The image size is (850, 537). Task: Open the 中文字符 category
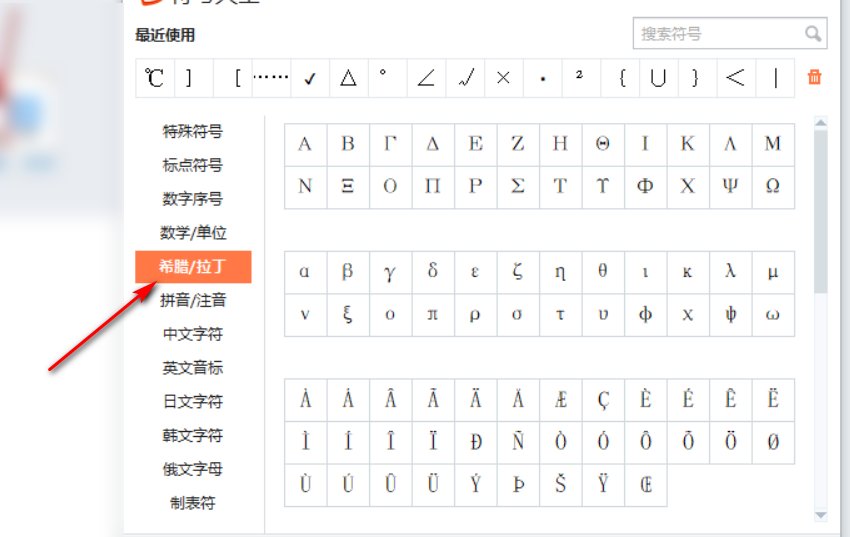coord(193,334)
